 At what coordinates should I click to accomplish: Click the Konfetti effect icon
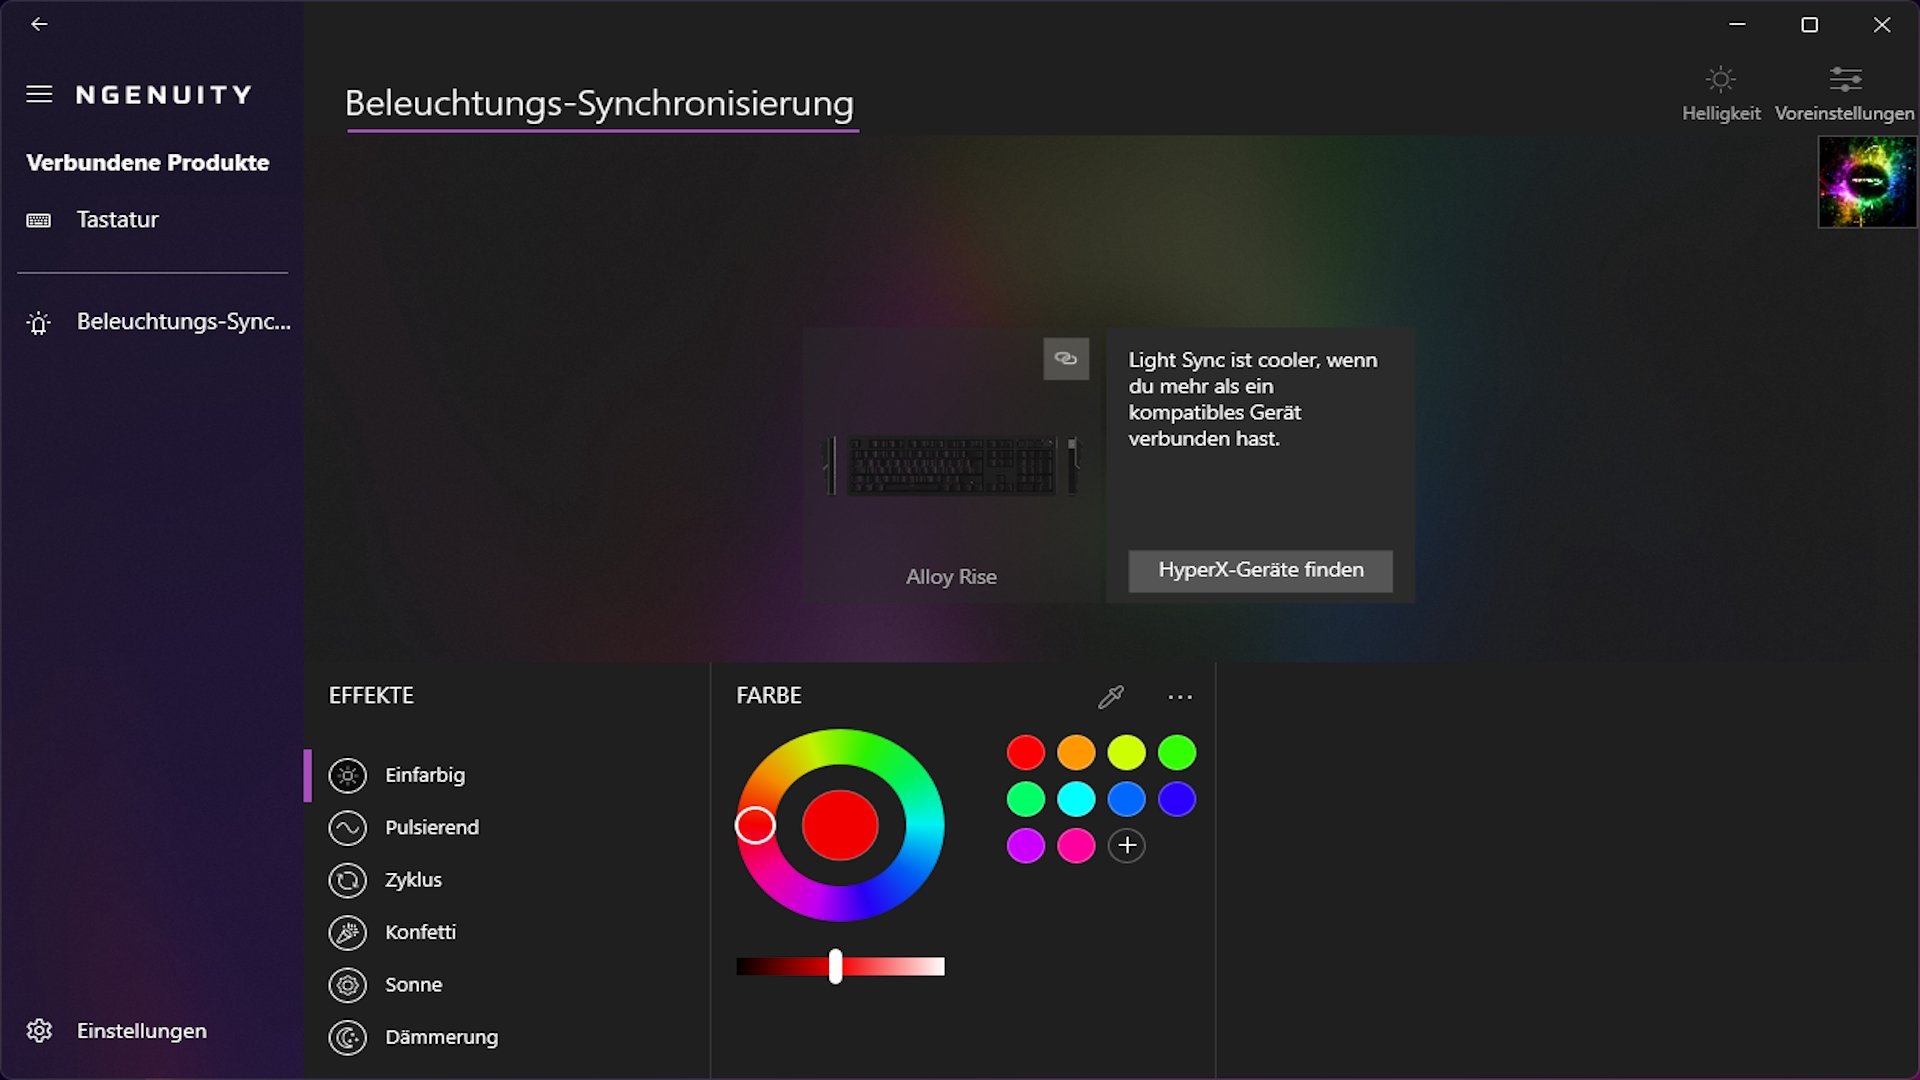pyautogui.click(x=348, y=933)
